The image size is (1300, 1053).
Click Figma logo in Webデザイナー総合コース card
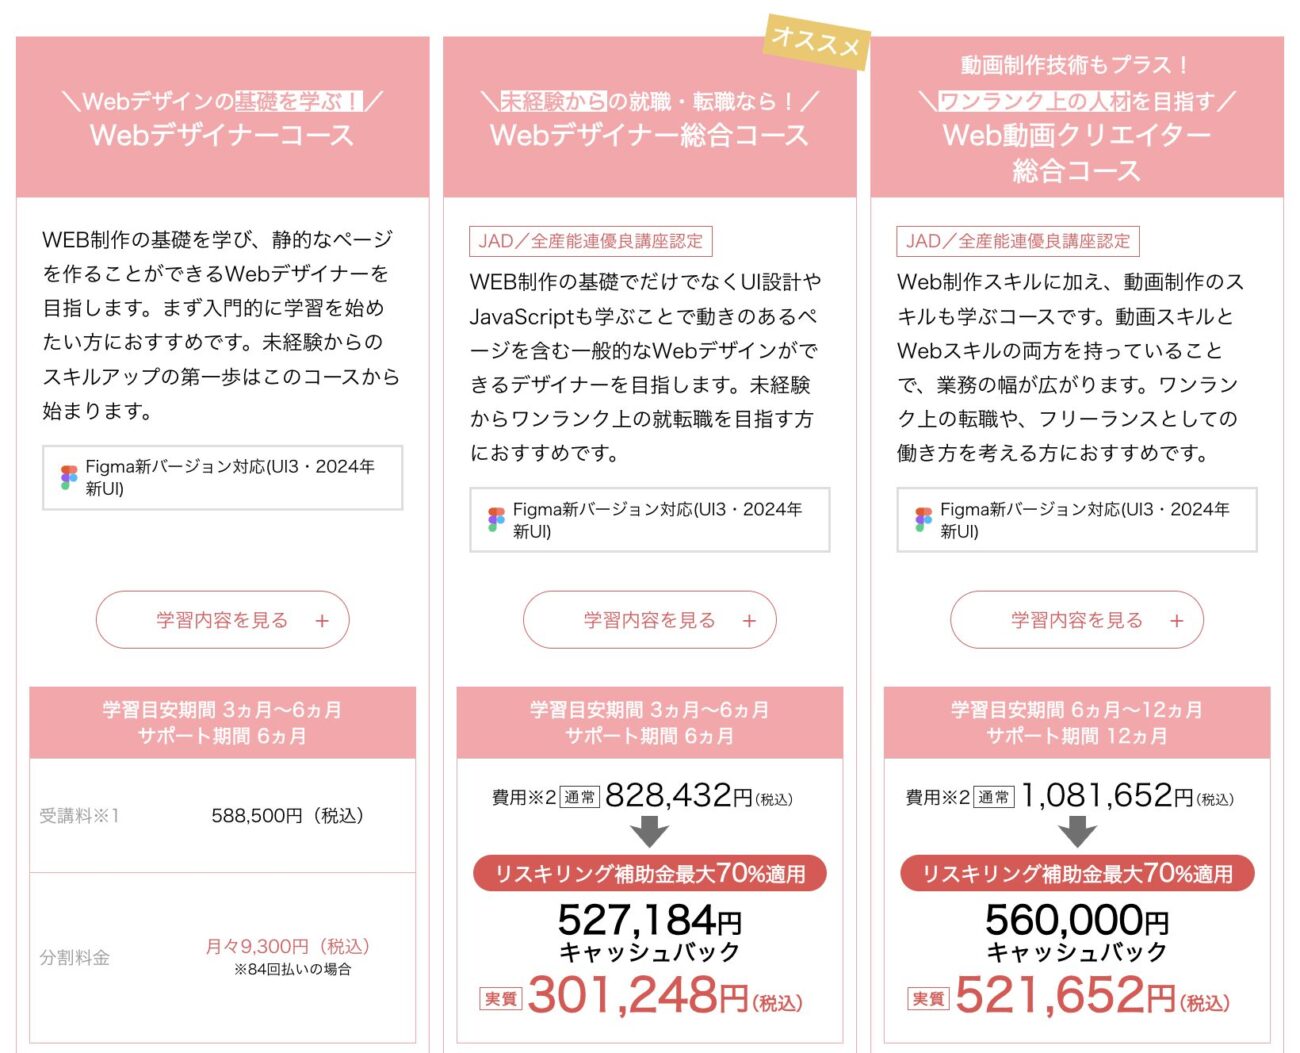(x=496, y=520)
